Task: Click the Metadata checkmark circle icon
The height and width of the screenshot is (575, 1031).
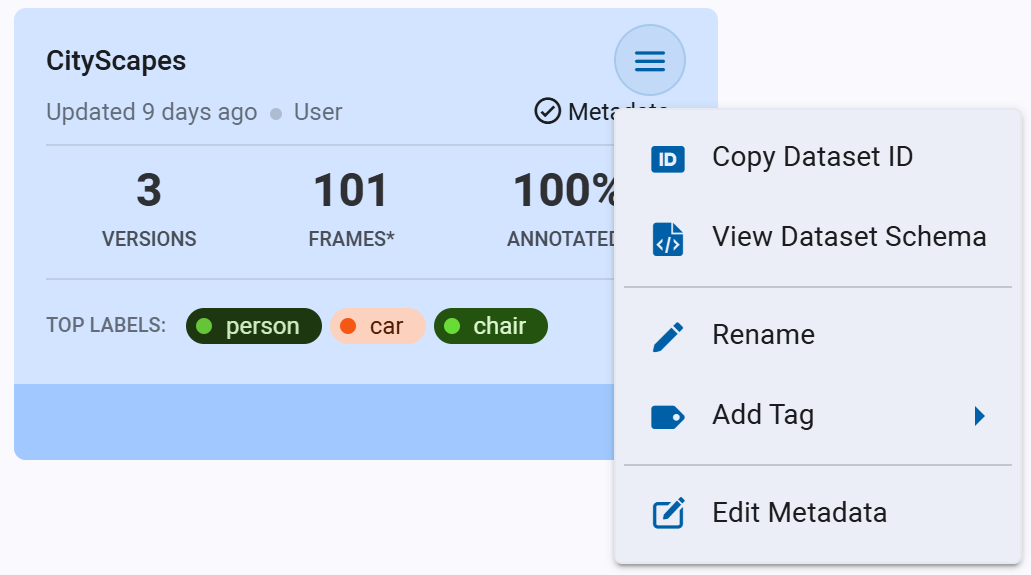Action: point(547,111)
